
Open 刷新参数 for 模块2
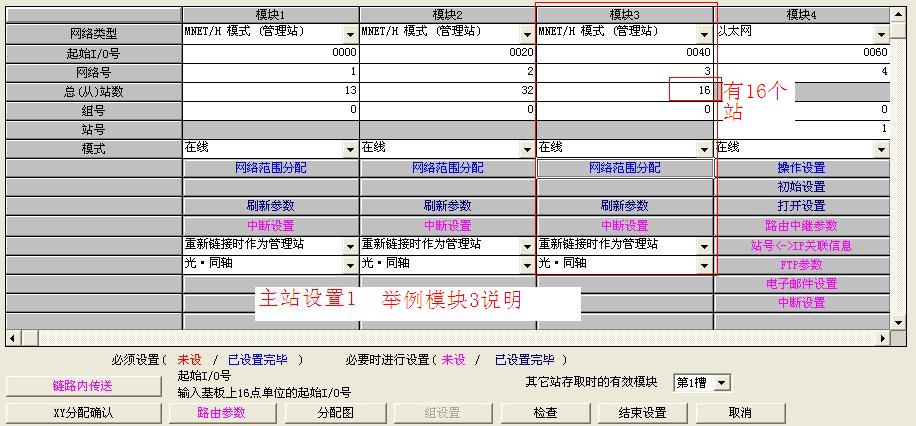coord(447,206)
